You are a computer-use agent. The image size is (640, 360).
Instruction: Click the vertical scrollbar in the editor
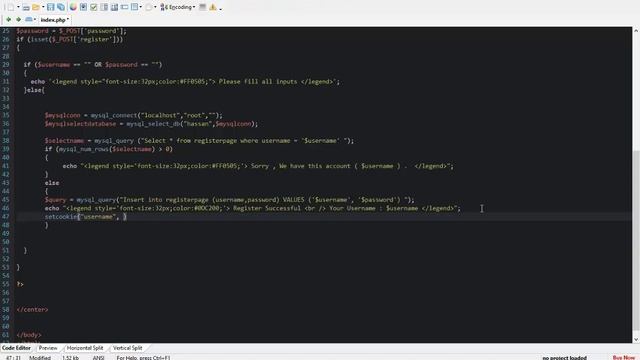click(x=636, y=241)
